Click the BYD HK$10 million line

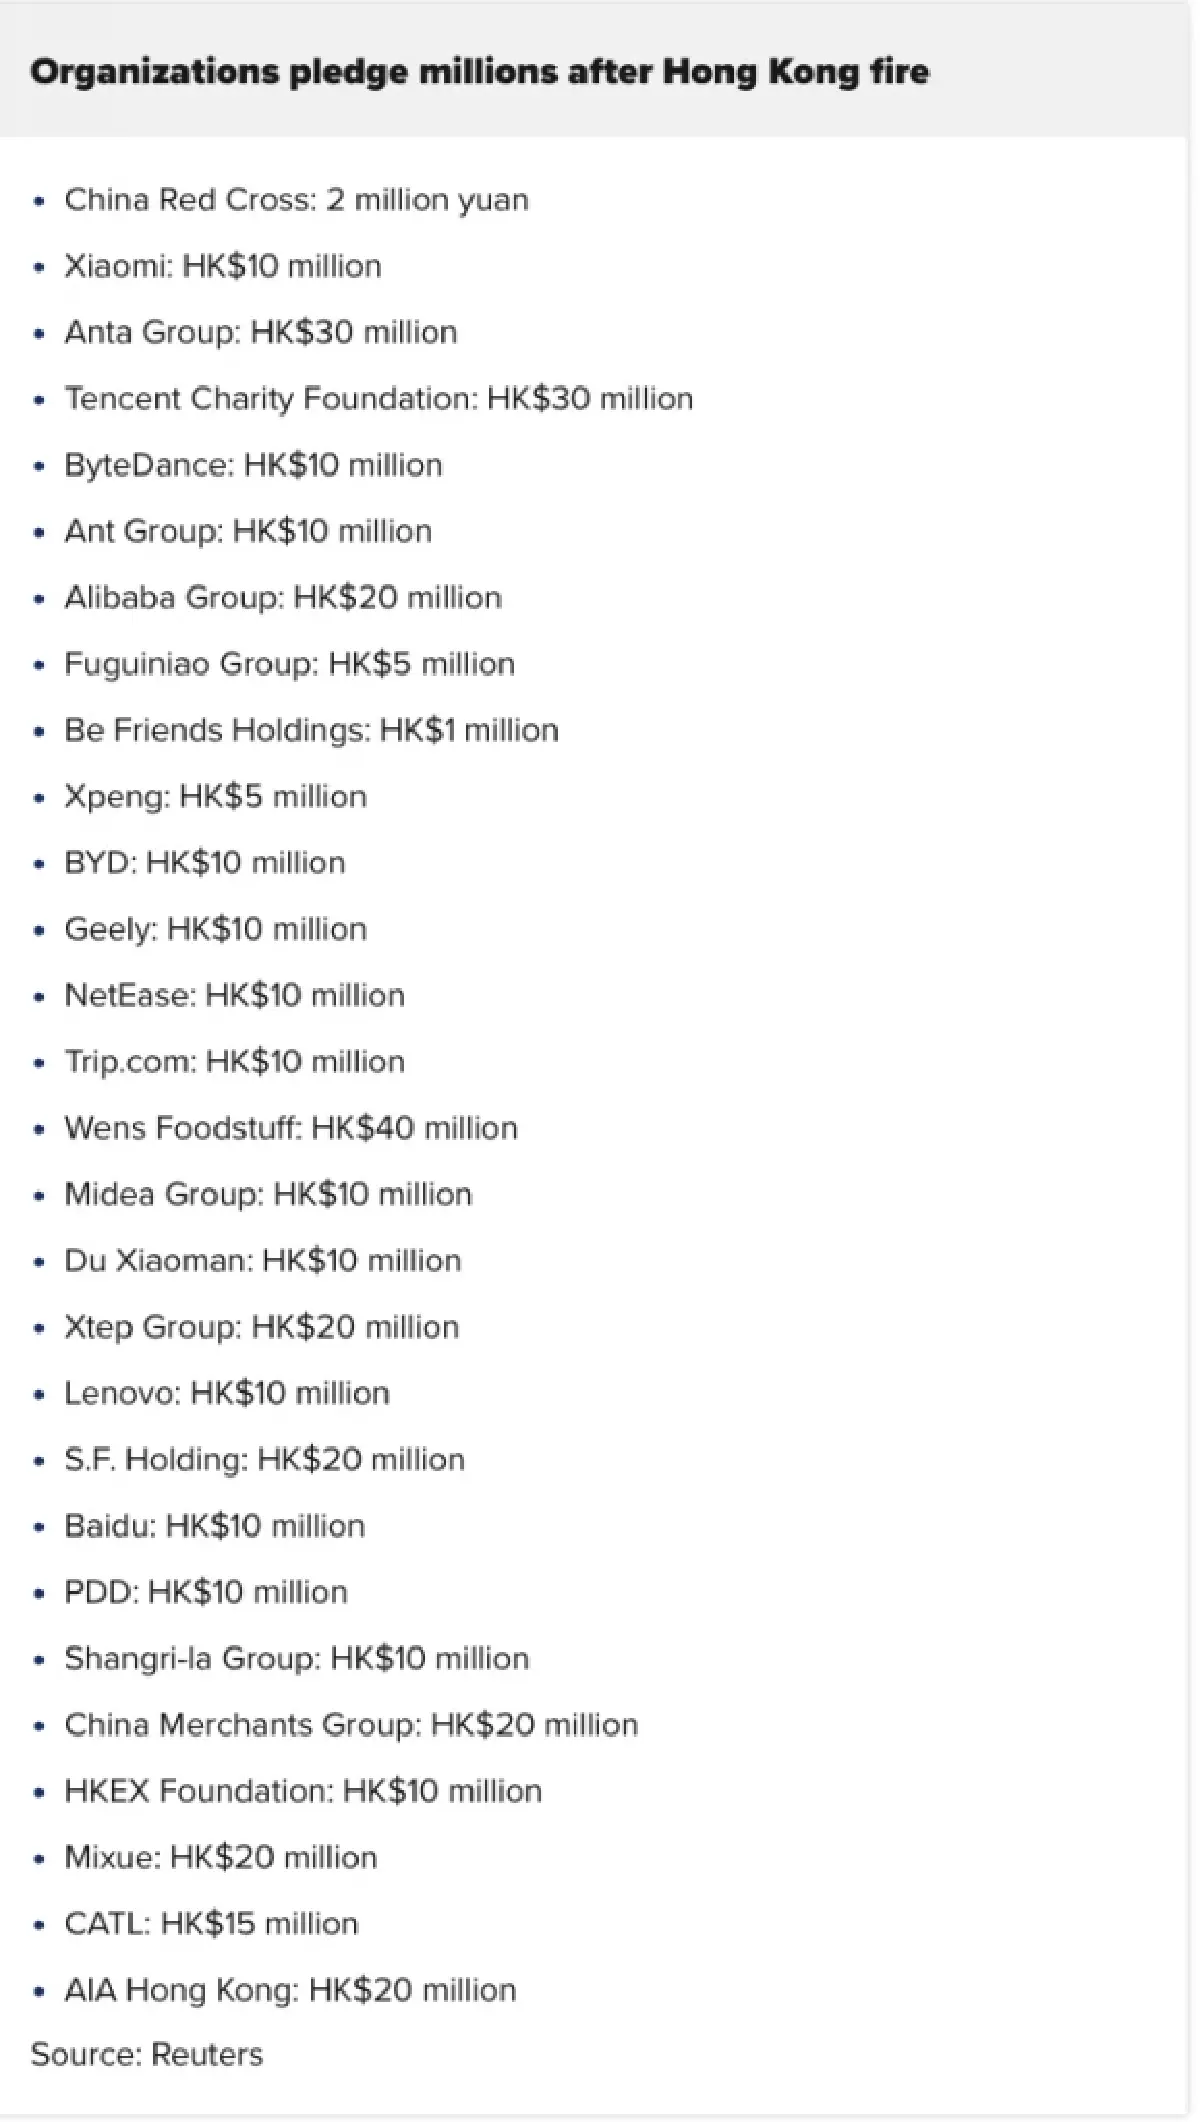204,863
